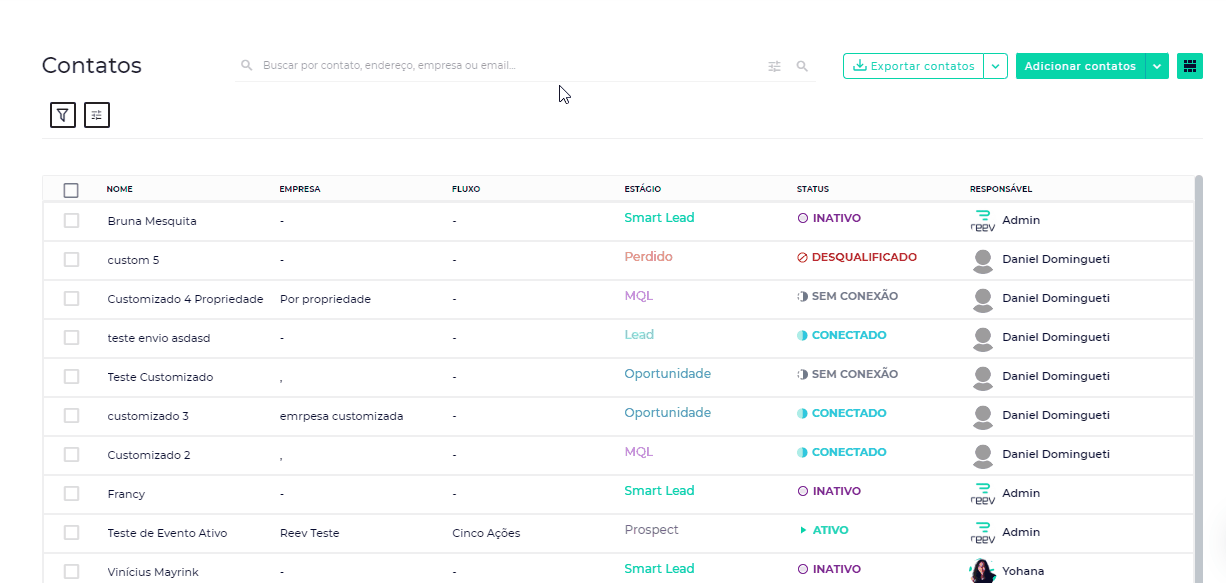Open the column settings sliders icon
Image resolution: width=1226 pixels, height=583 pixels.
tap(97, 115)
